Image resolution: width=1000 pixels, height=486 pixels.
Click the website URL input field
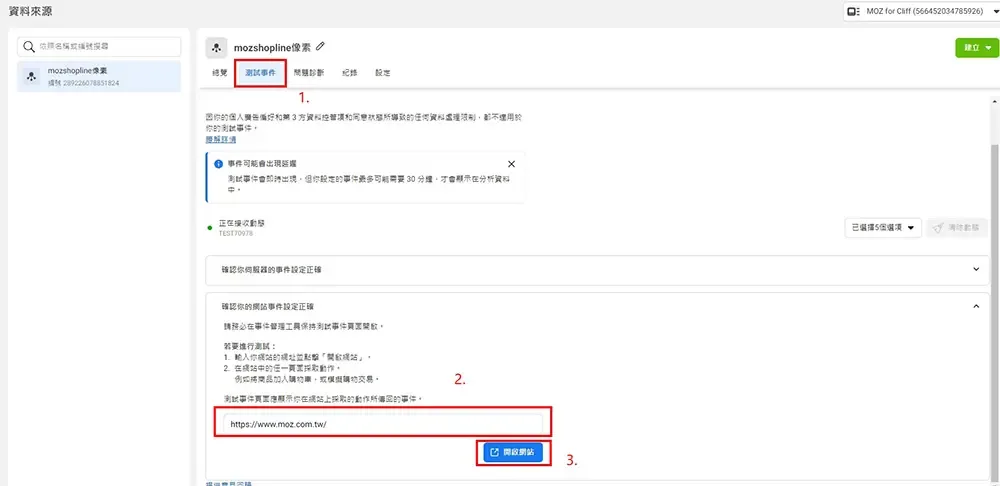[x=383, y=423]
